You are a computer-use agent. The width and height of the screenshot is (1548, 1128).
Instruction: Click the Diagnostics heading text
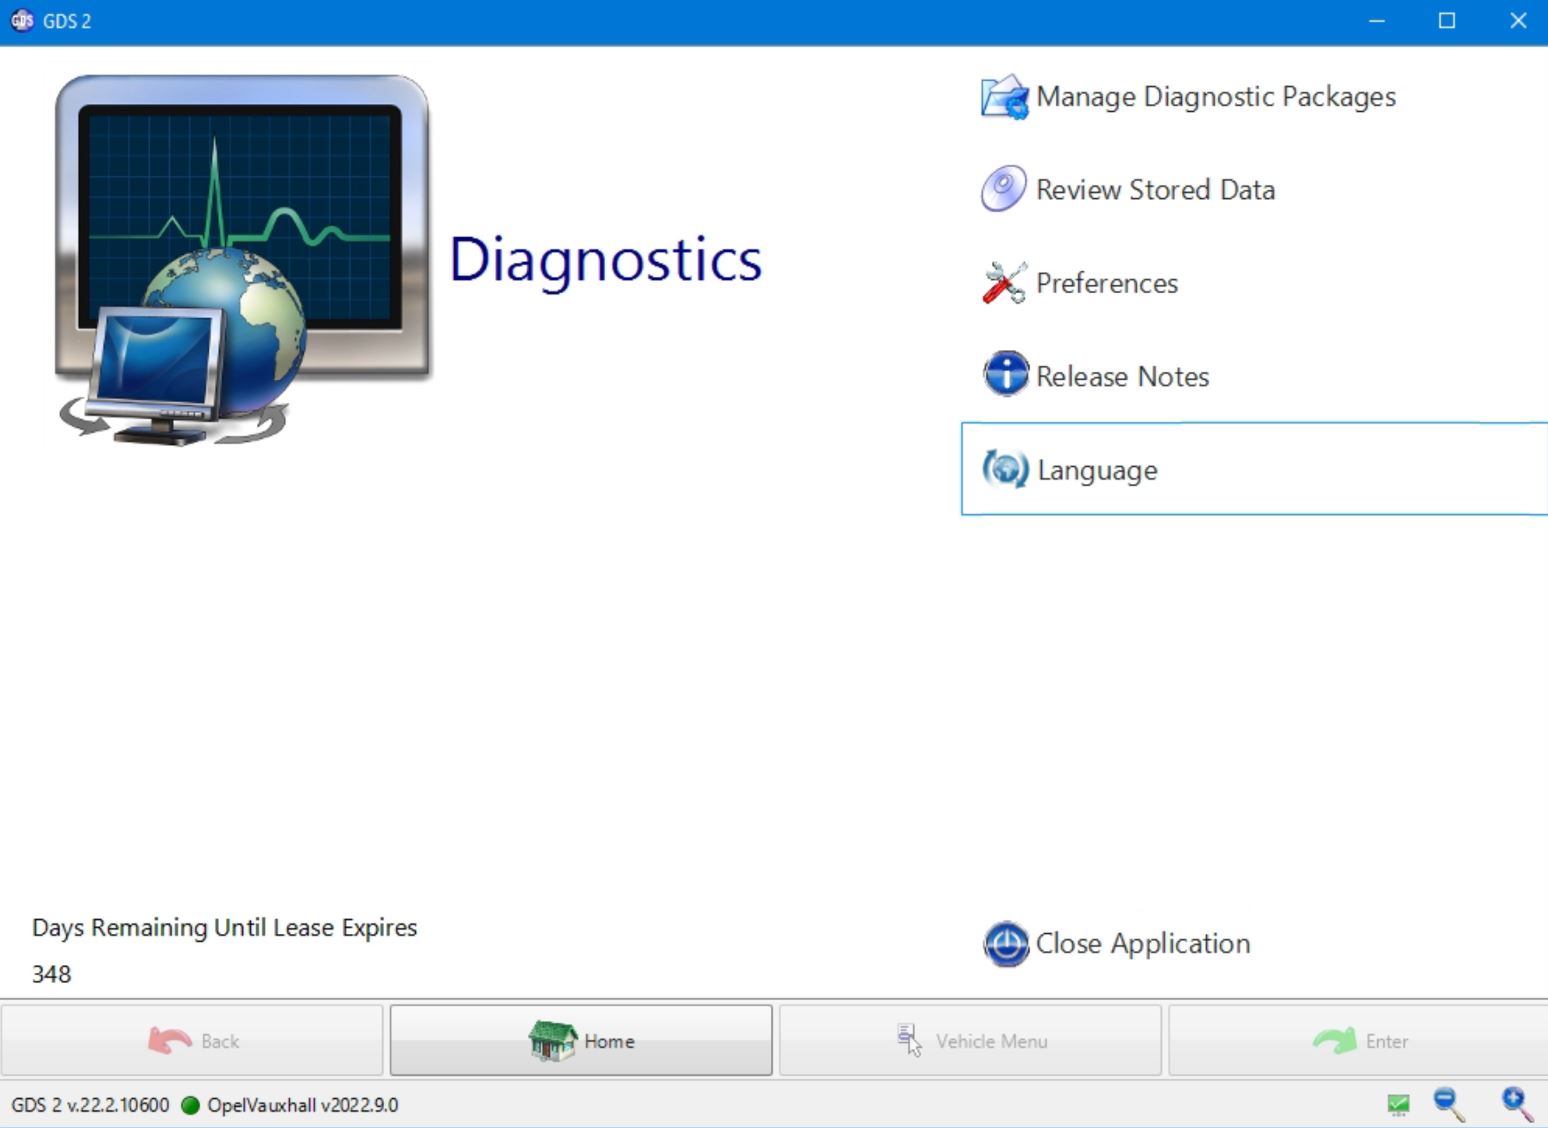pos(605,260)
